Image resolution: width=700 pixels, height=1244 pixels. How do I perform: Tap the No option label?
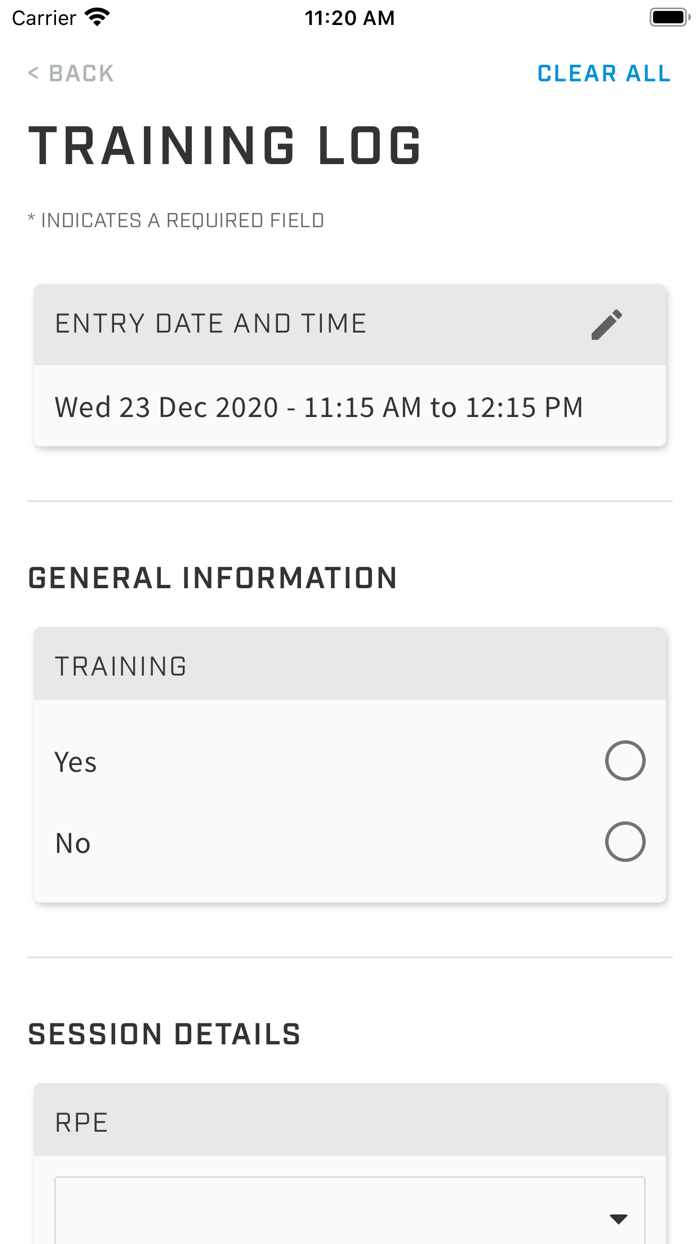coord(73,843)
